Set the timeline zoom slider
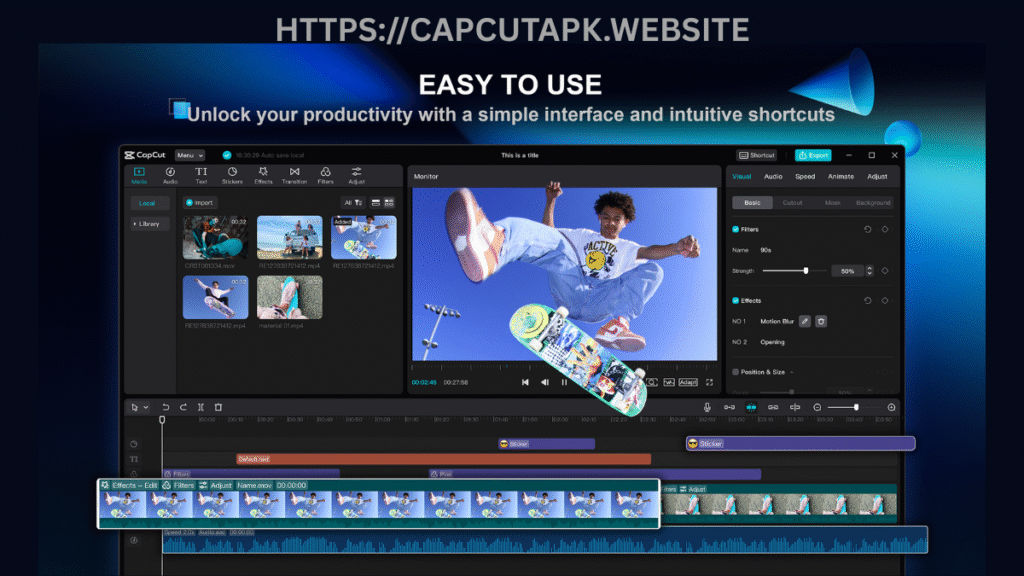Image resolution: width=1024 pixels, height=576 pixels. 852,407
